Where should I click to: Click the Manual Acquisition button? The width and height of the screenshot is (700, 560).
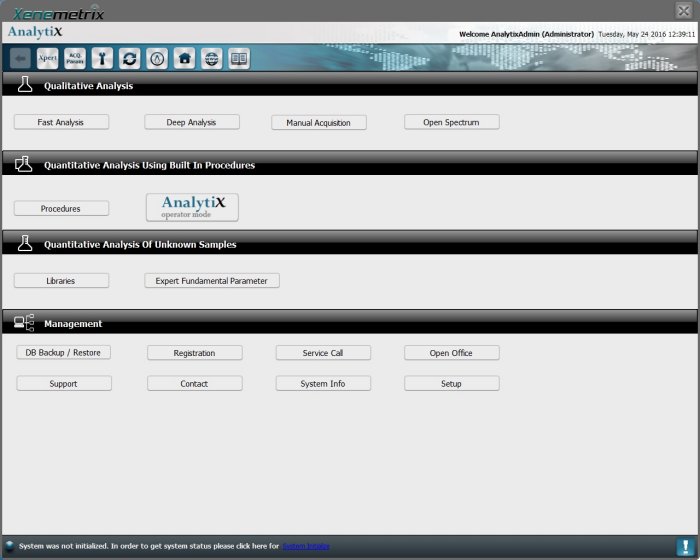(x=319, y=123)
